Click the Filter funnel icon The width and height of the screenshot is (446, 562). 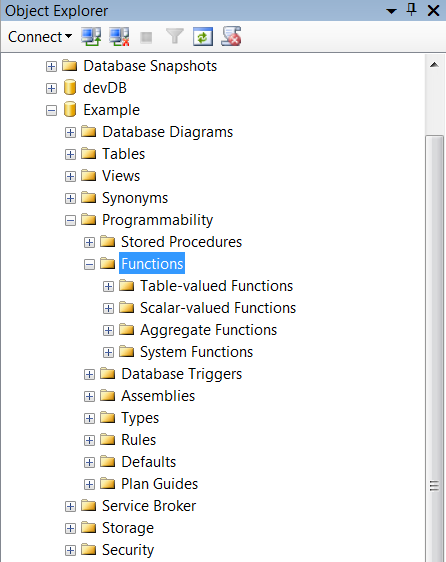tap(175, 37)
